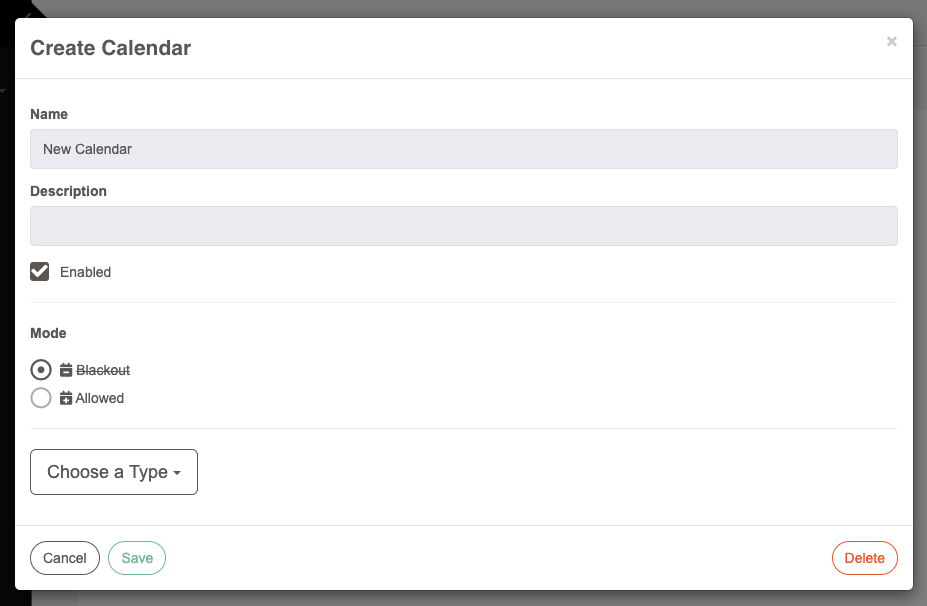The image size is (927, 606).
Task: Click the Create Calendar dialog title
Action: tap(111, 48)
